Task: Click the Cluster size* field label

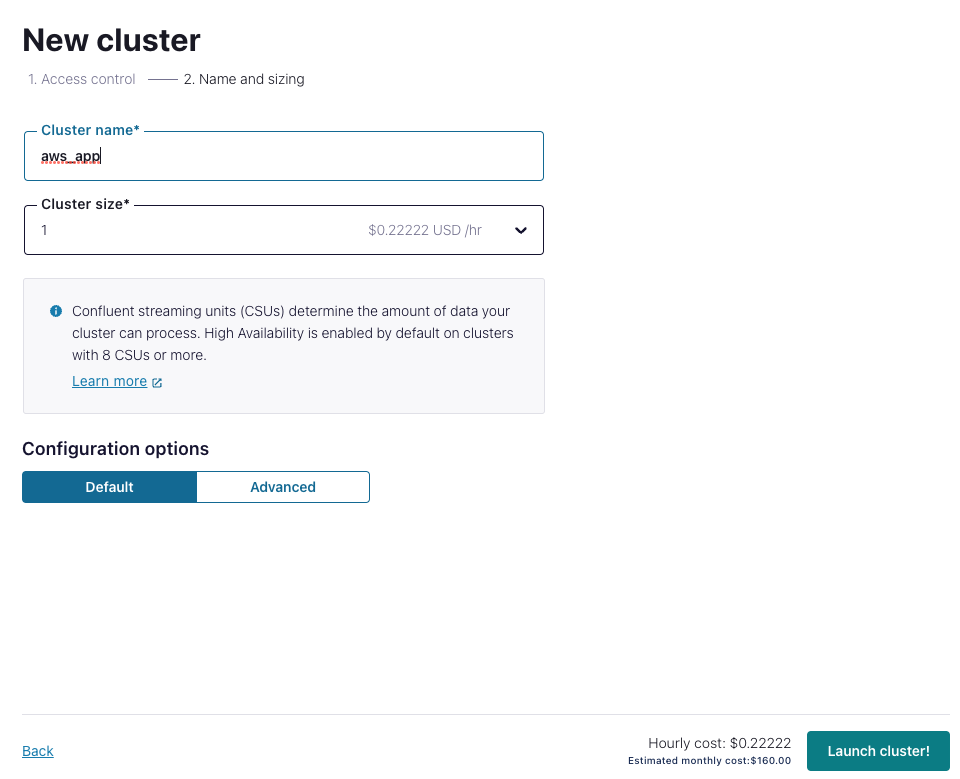Action: [x=85, y=204]
